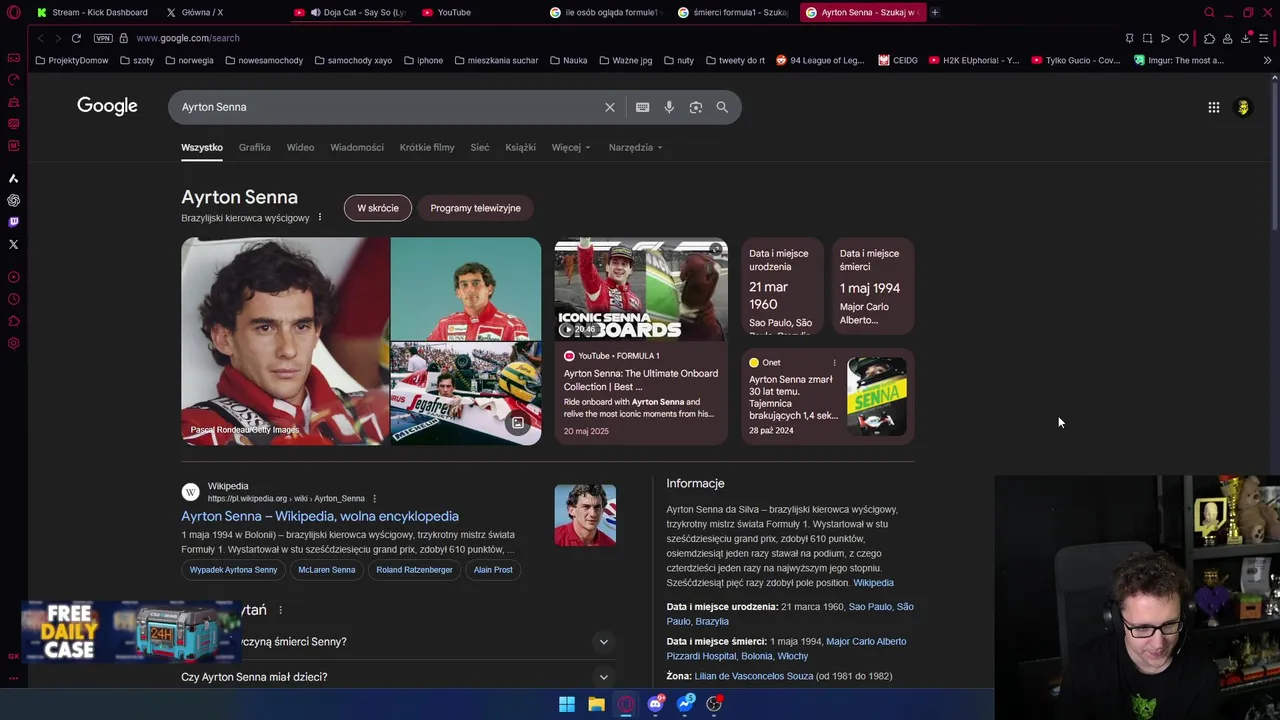
Task: Open the ProjektyDomow bookmark folder
Action: [72, 60]
